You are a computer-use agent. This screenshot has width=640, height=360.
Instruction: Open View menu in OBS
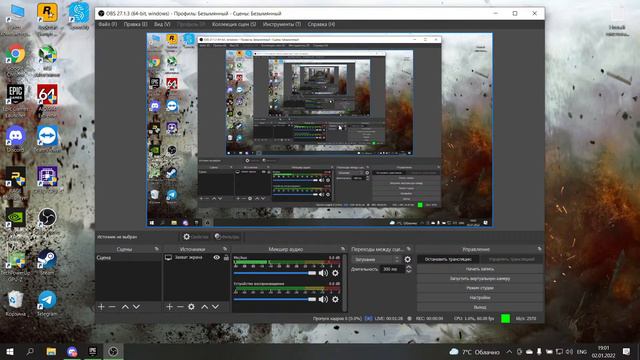click(x=162, y=24)
